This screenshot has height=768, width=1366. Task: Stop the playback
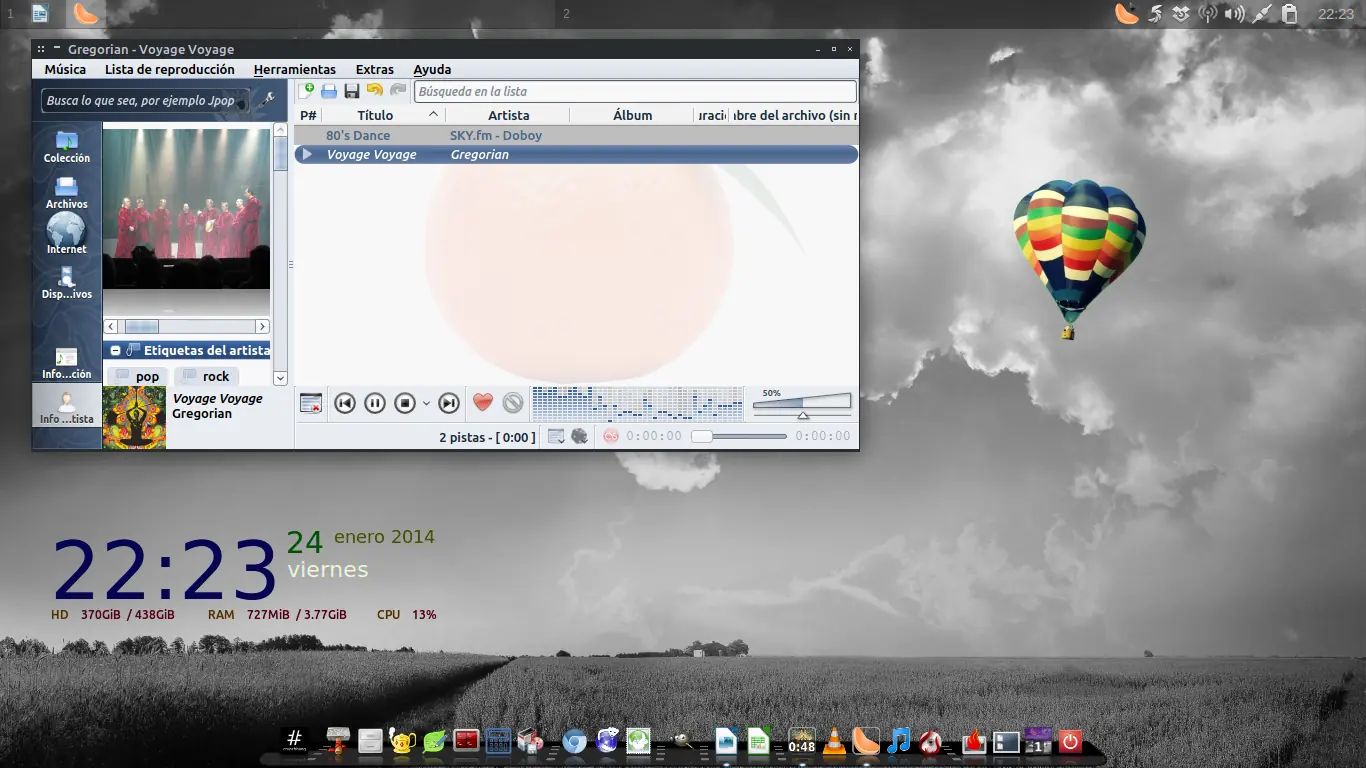(405, 403)
